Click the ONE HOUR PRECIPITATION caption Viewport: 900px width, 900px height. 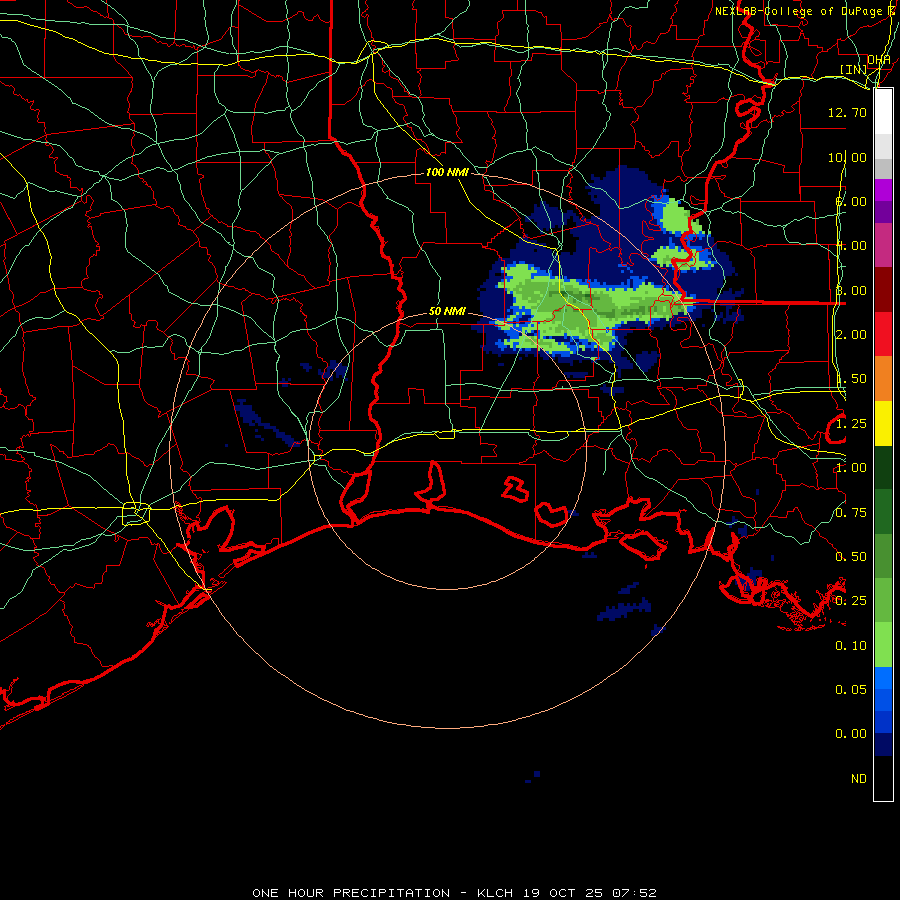[351, 893]
